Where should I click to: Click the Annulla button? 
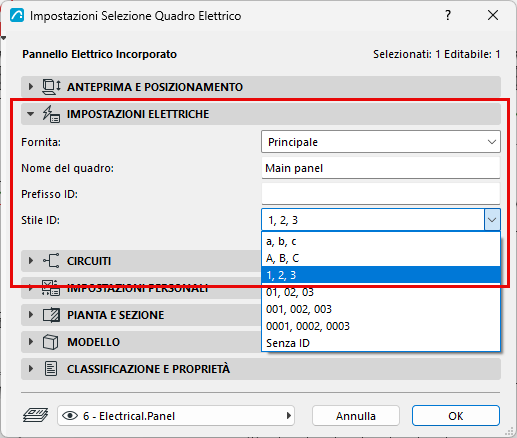pyautogui.click(x=356, y=416)
